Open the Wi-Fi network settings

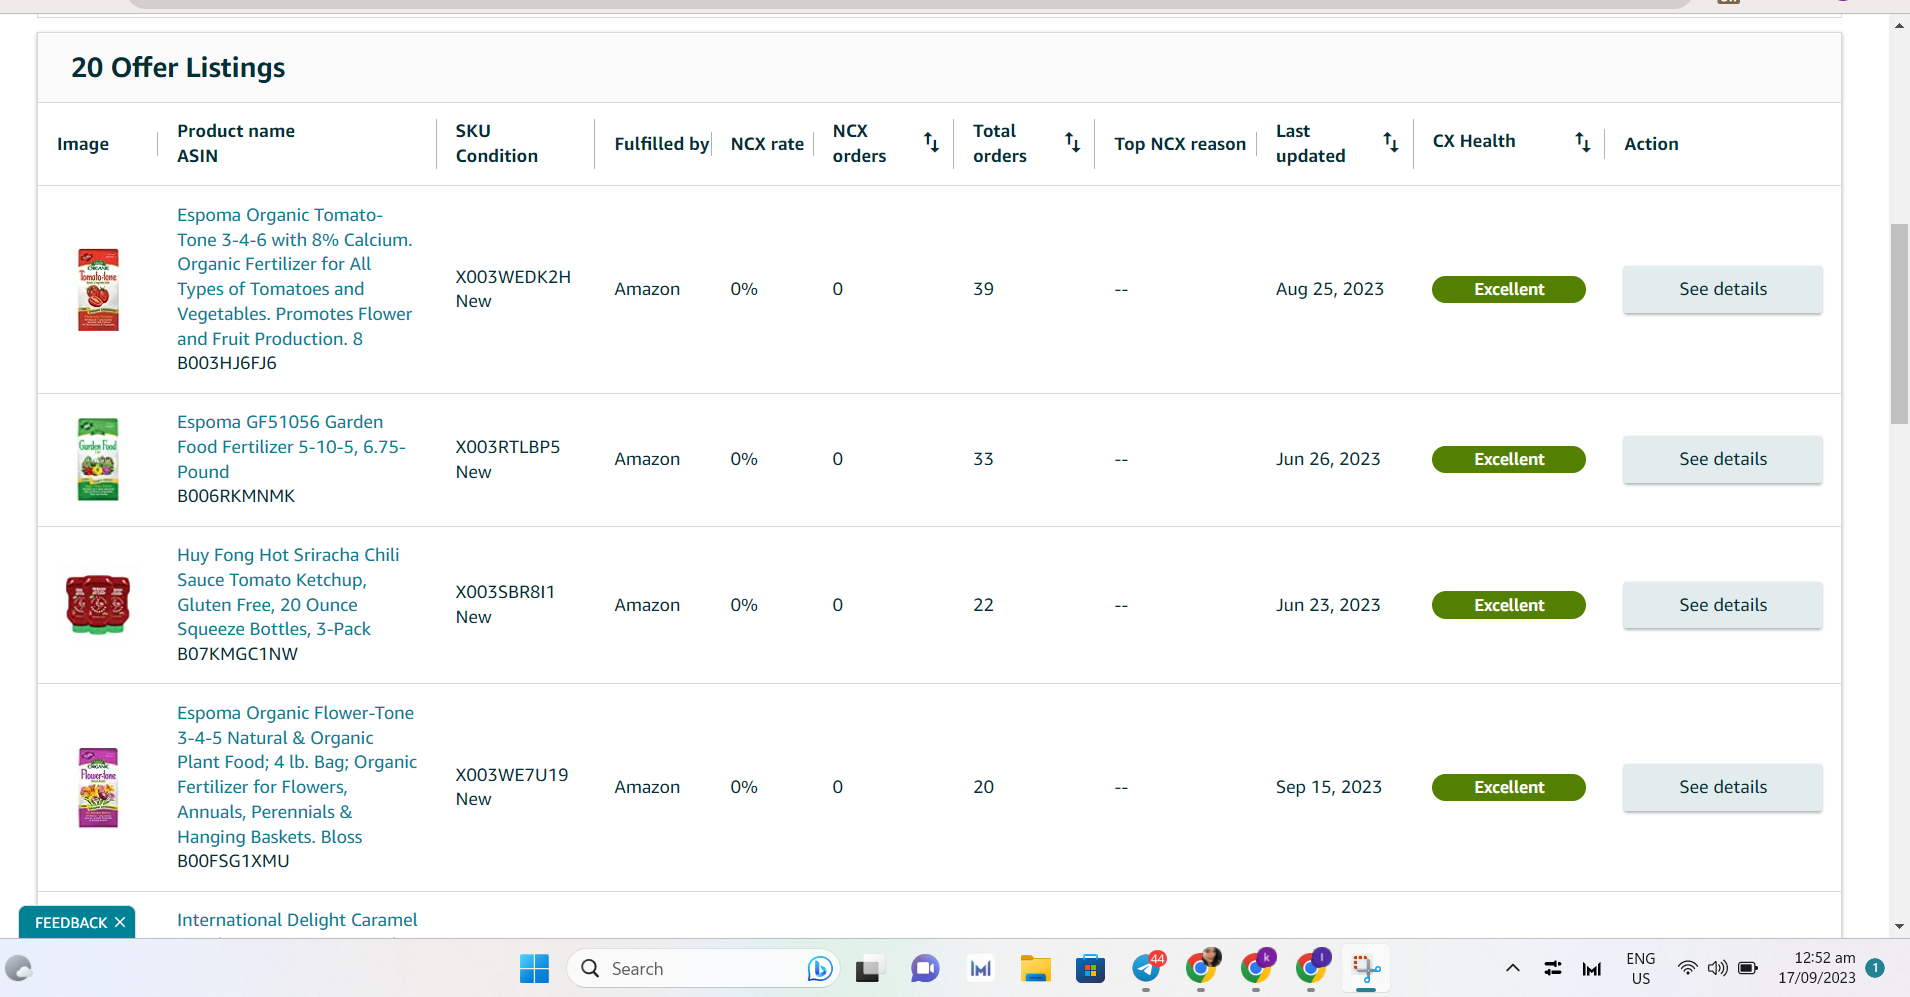click(1688, 968)
